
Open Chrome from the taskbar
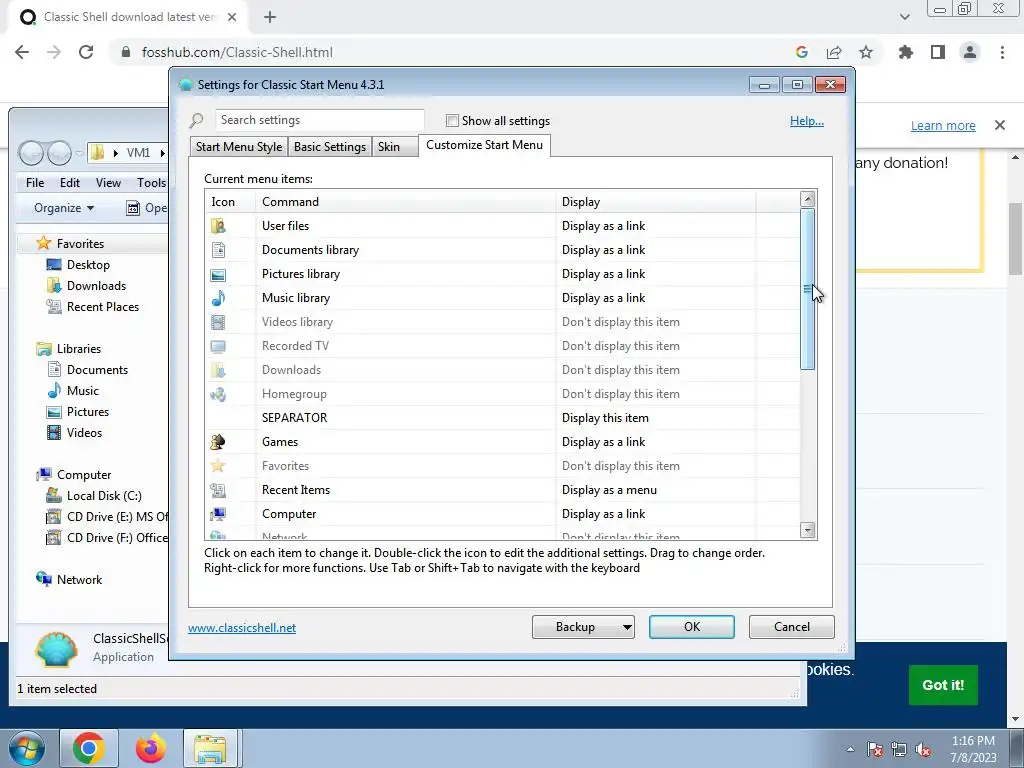pyautogui.click(x=89, y=748)
